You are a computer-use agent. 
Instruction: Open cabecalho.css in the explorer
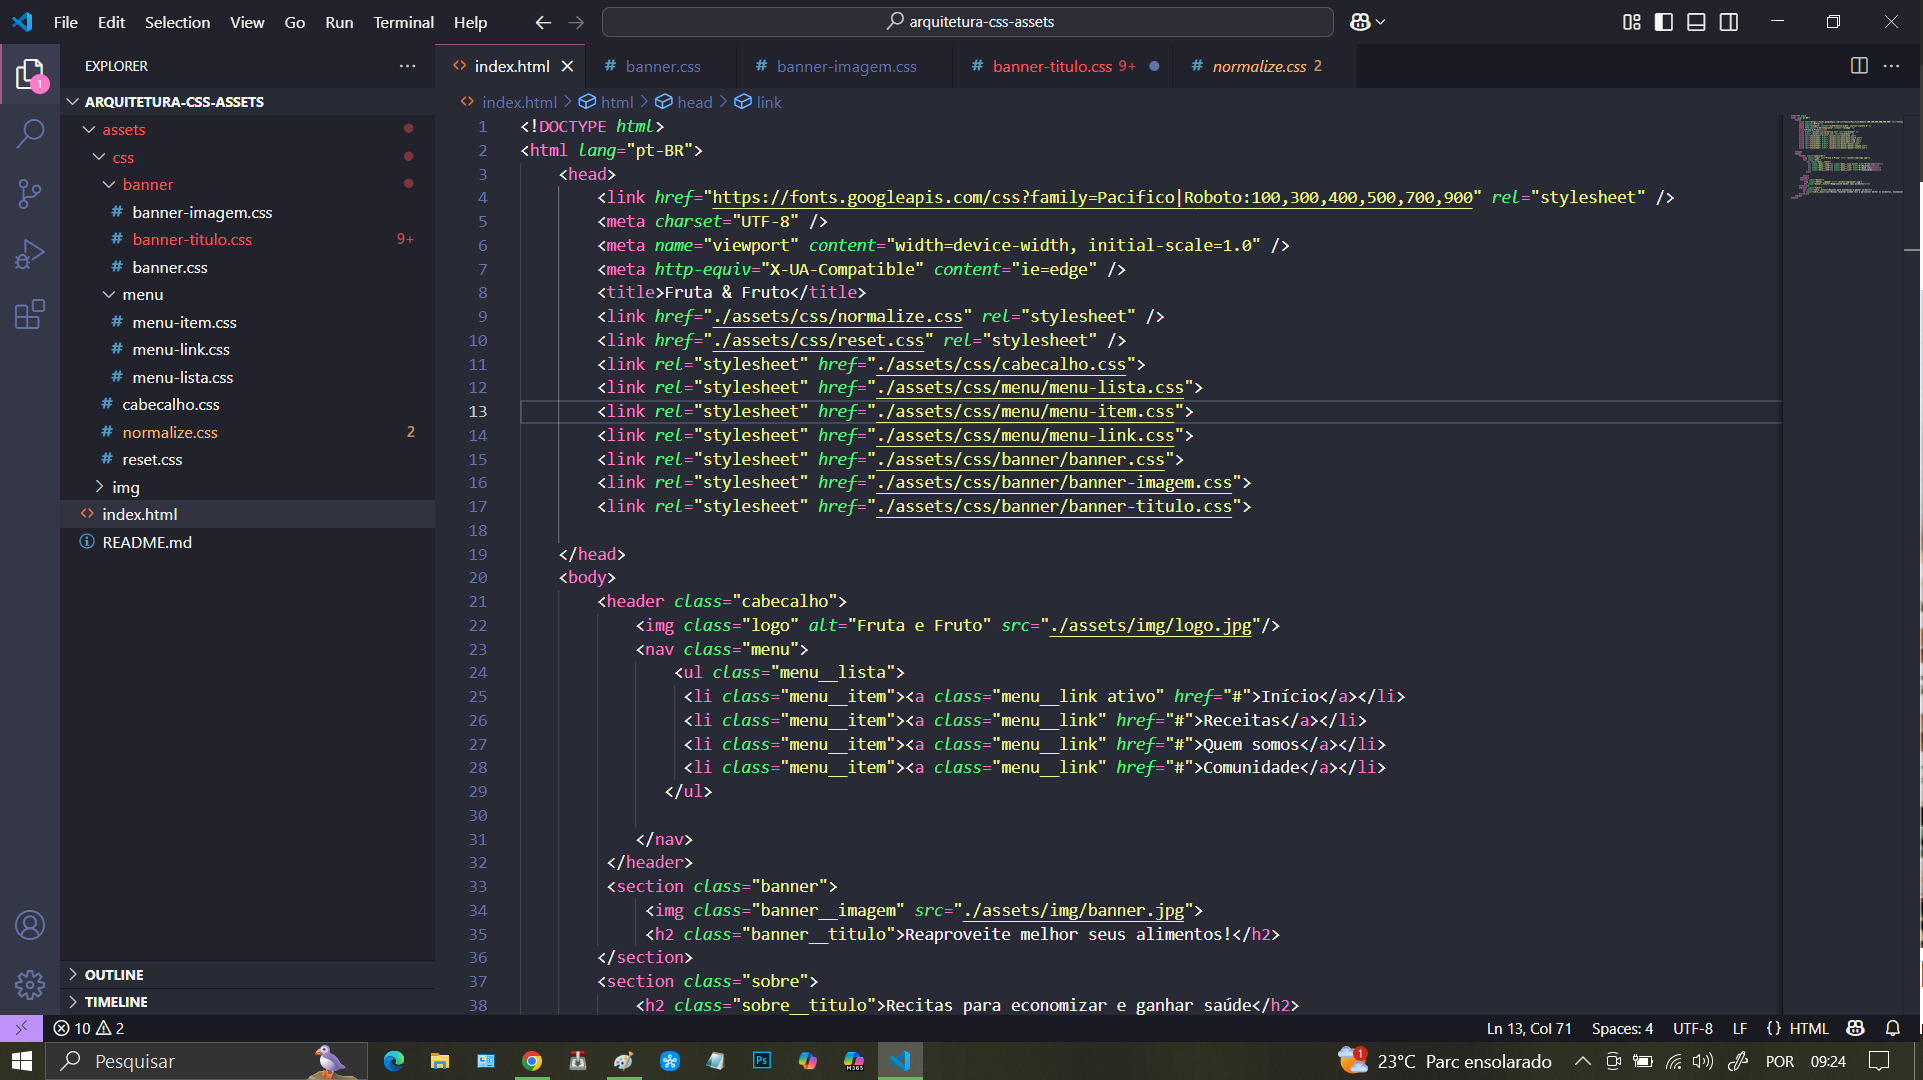(x=247, y=405)
